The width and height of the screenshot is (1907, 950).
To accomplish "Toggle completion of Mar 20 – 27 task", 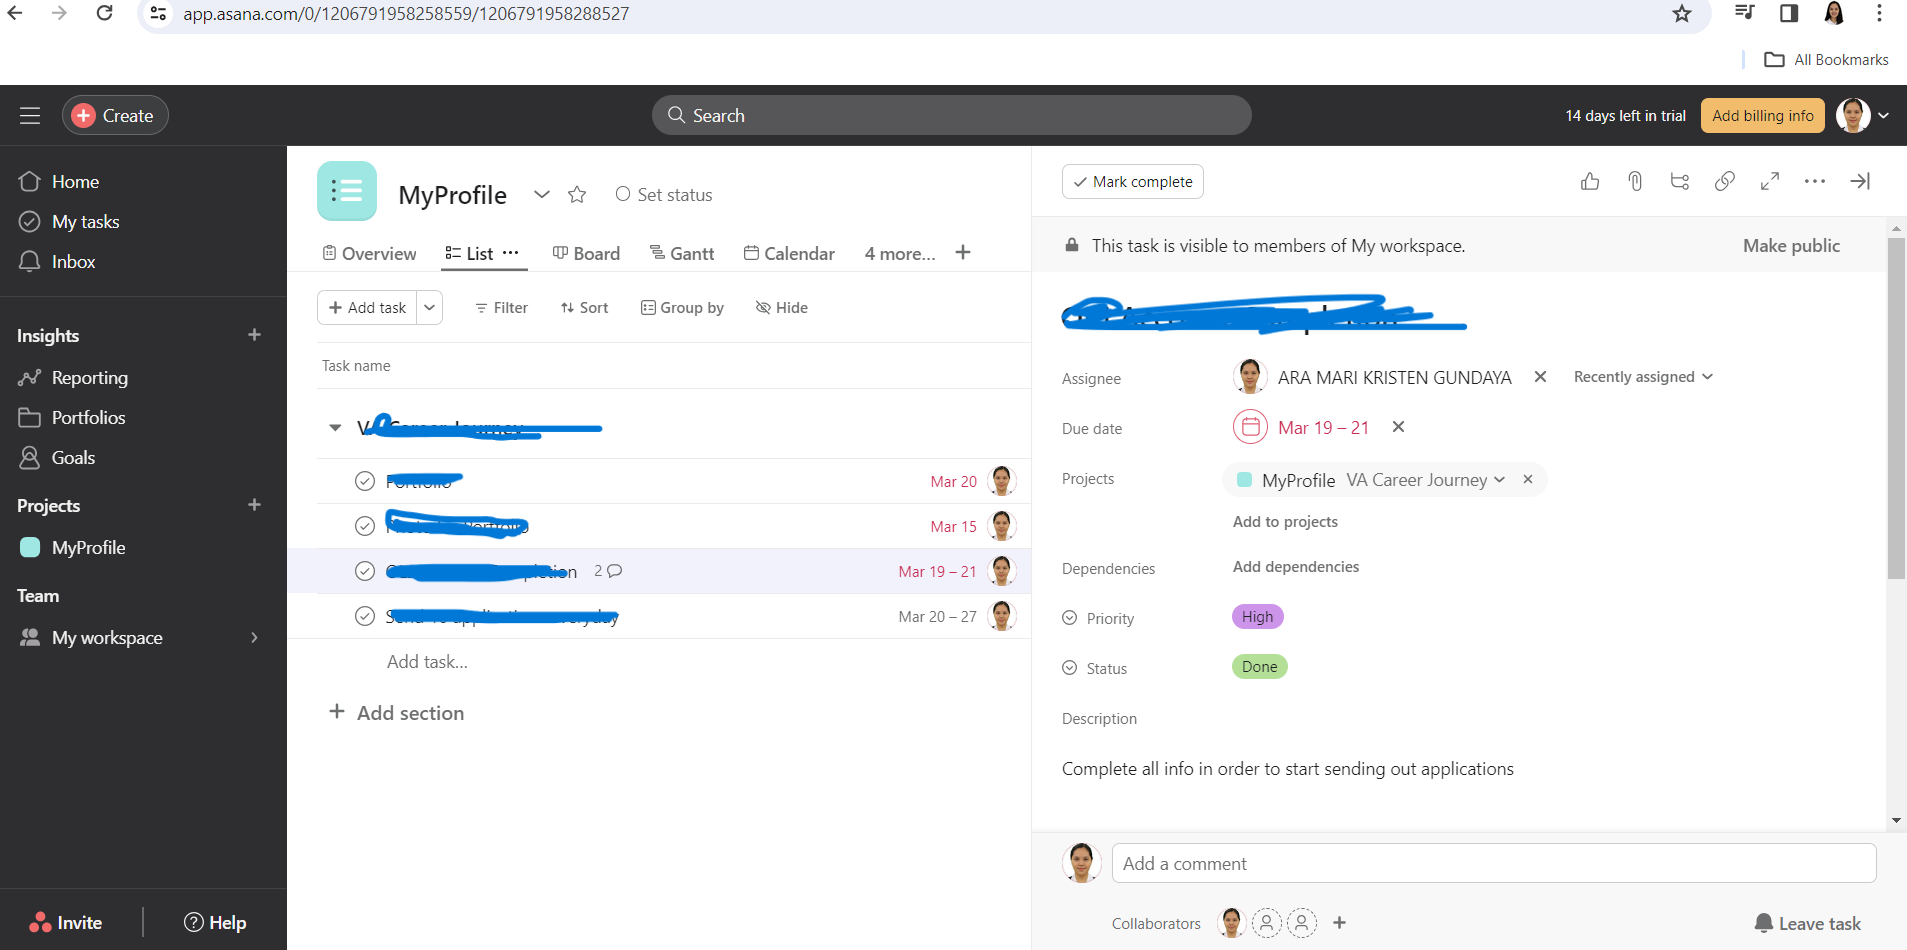I will 365,616.
